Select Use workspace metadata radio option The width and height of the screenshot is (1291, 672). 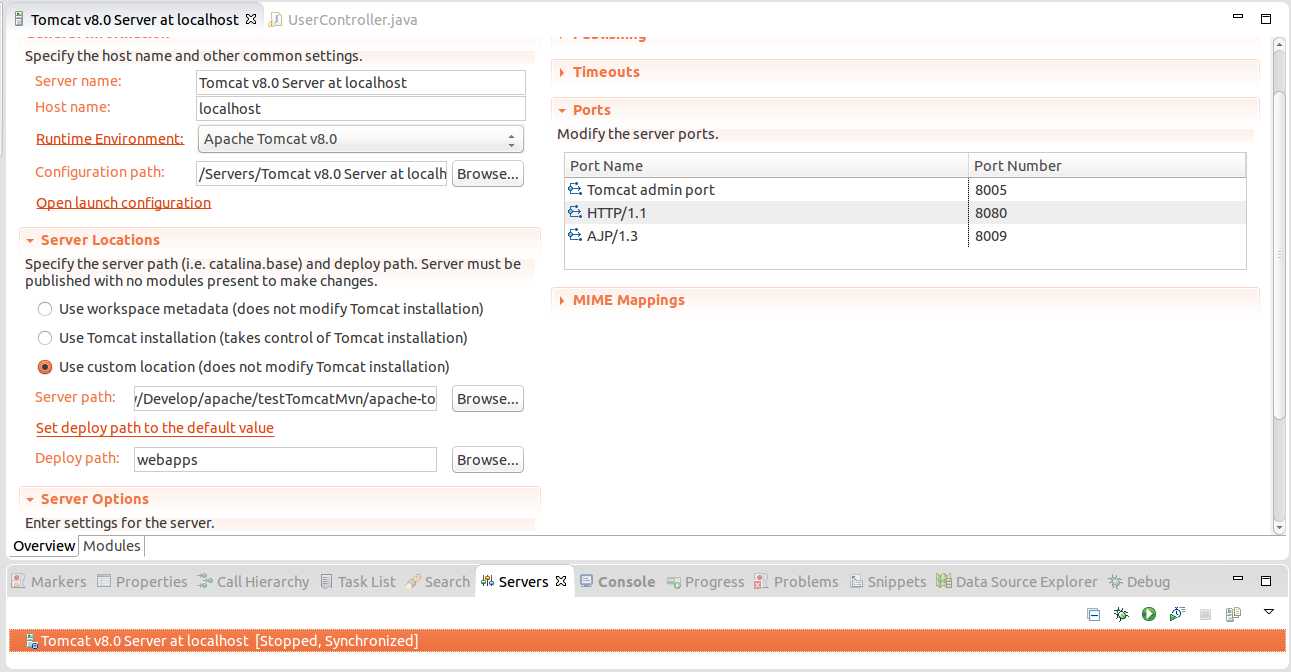pos(45,309)
